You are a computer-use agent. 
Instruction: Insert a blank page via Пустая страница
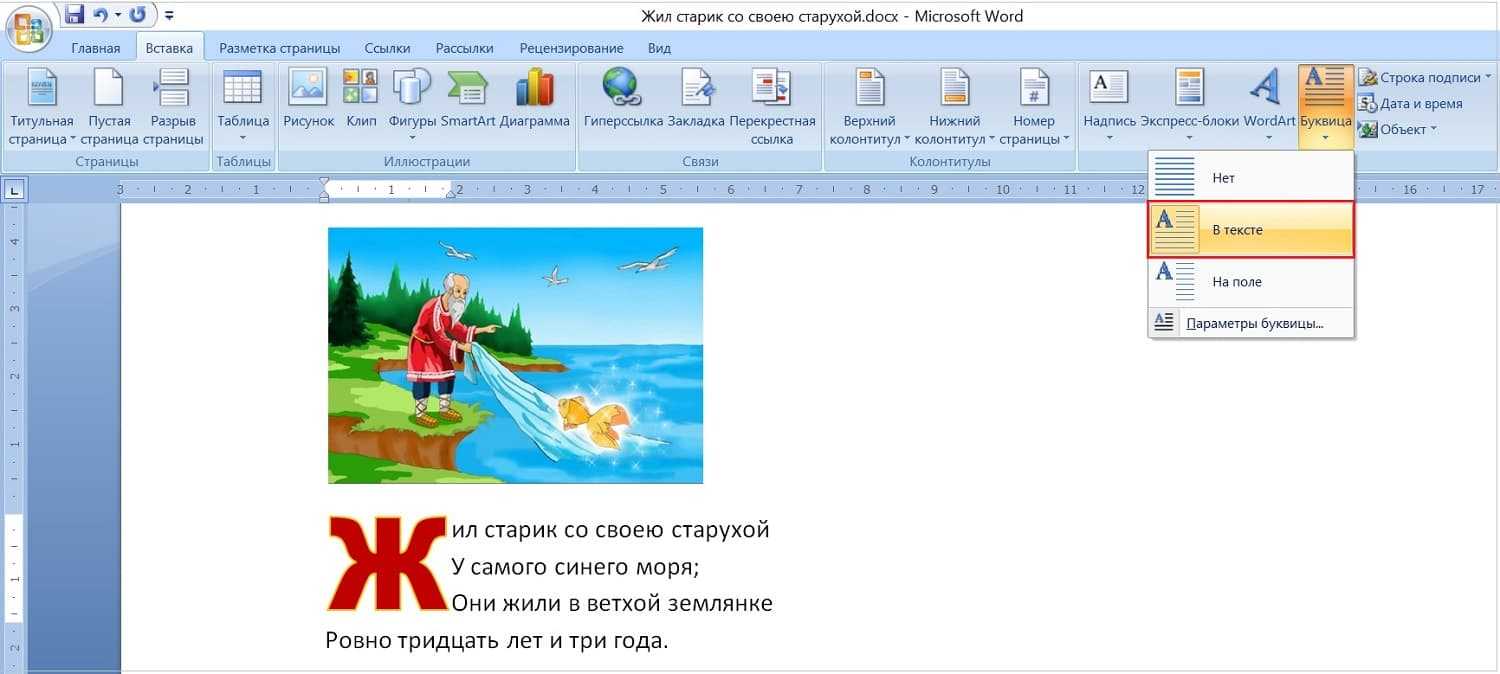109,106
